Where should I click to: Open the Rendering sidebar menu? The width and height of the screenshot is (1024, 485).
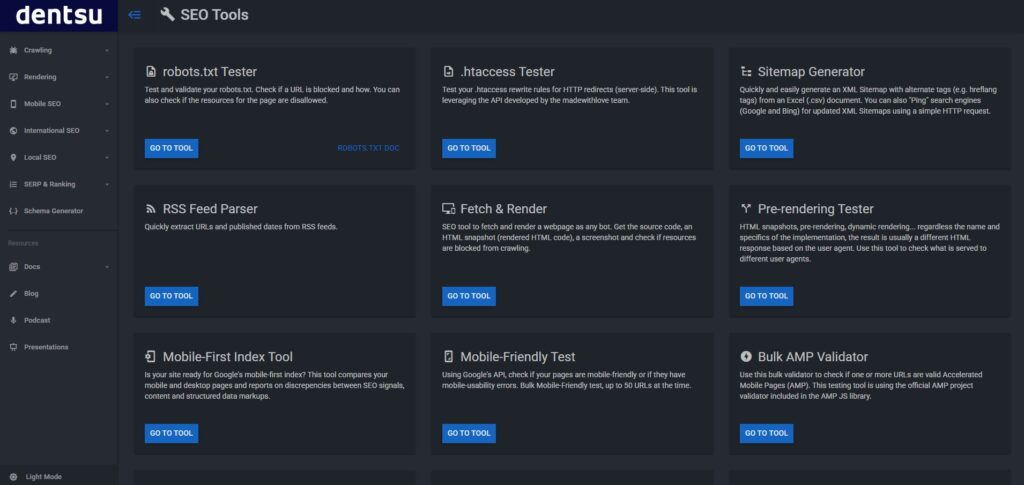click(59, 77)
